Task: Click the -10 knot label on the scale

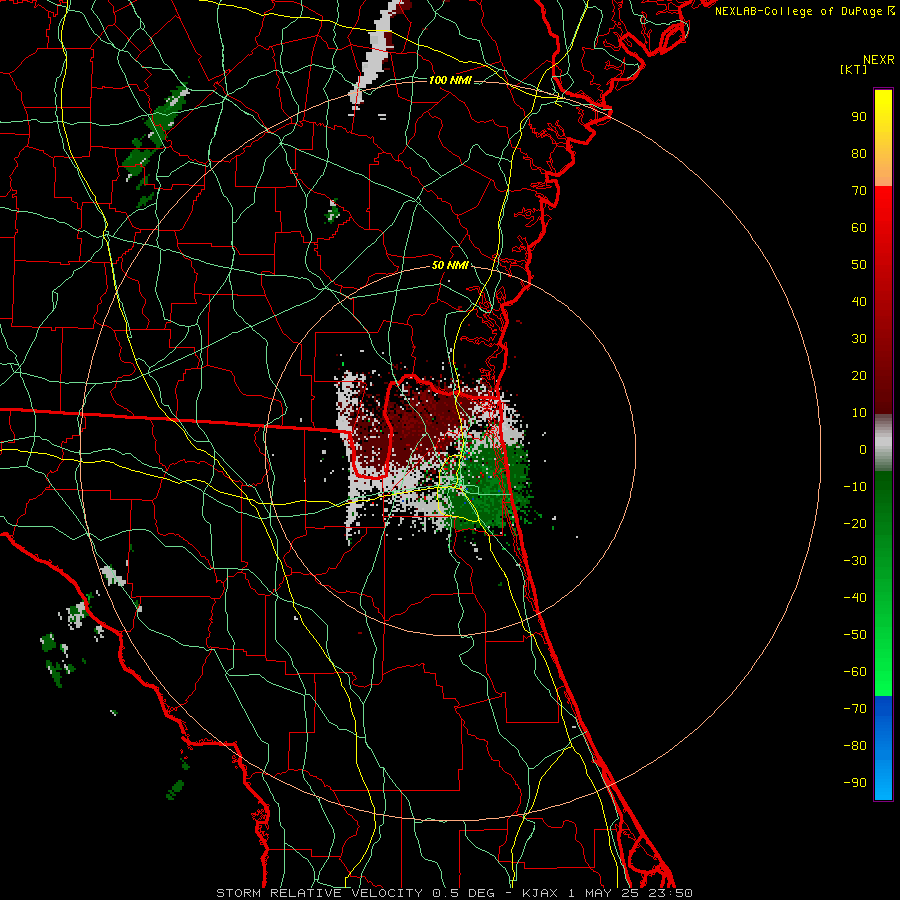Action: 855,487
